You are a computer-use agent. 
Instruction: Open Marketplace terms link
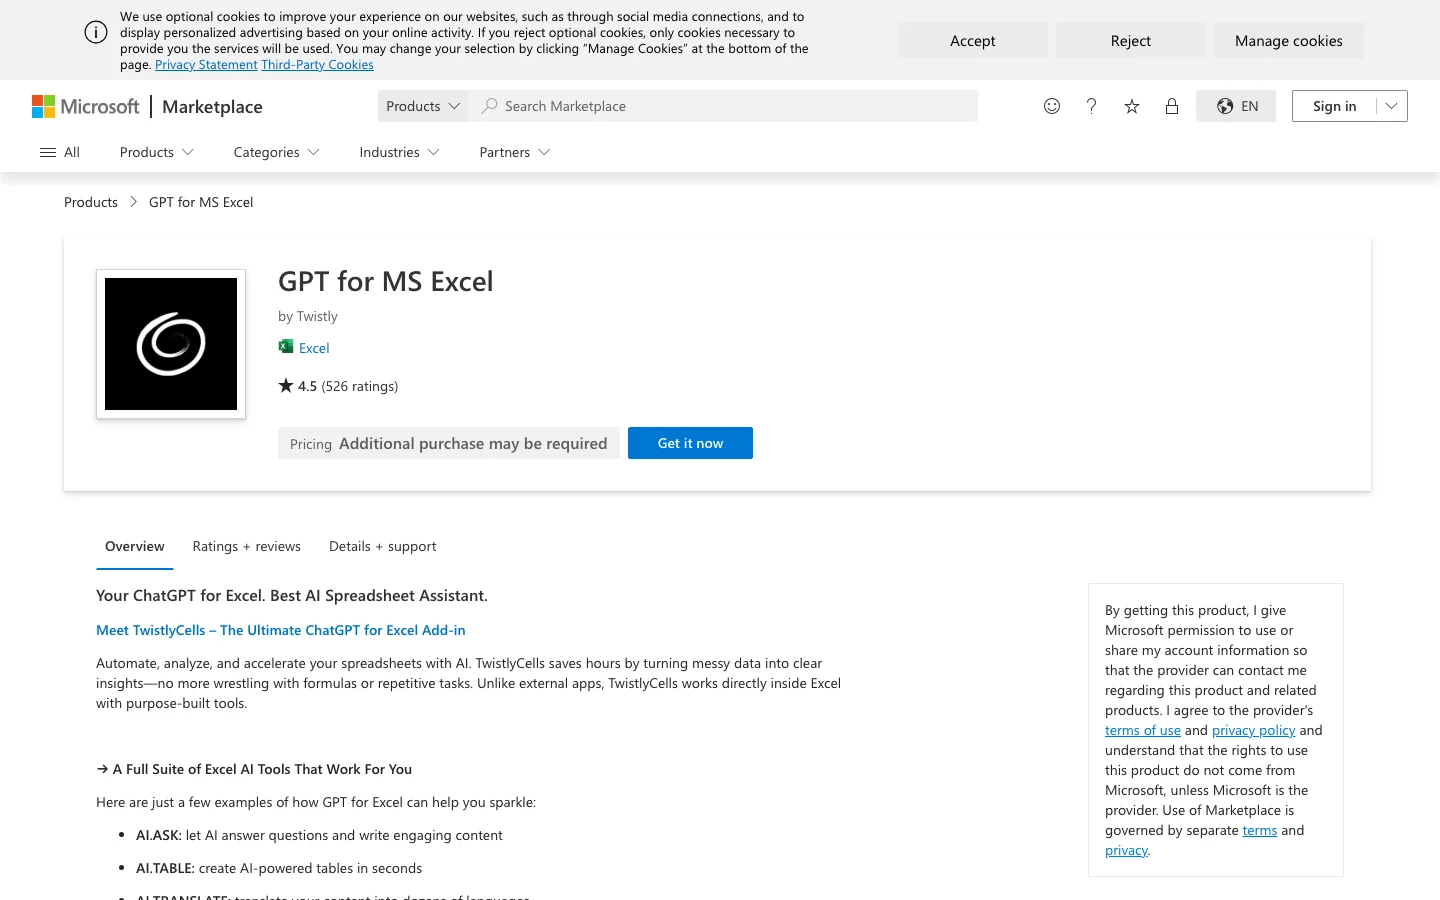click(x=1260, y=830)
